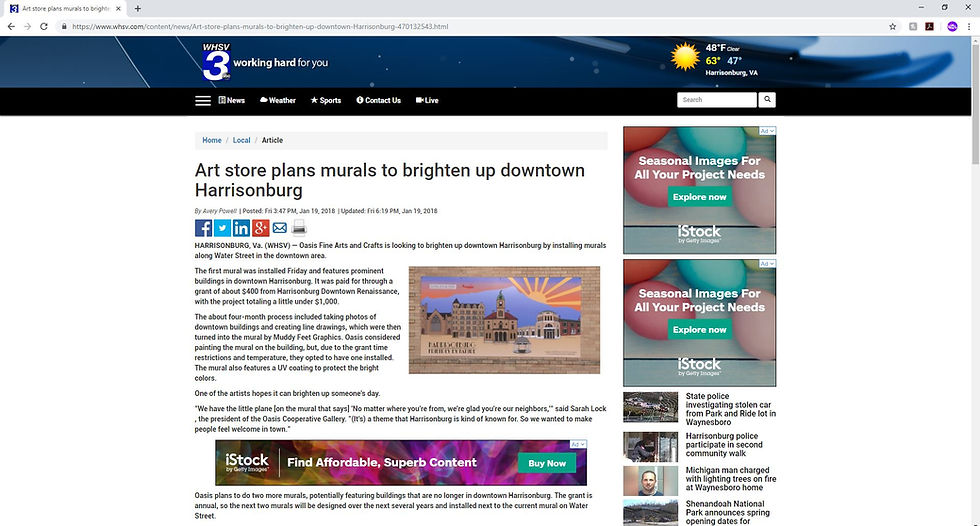The height and width of the screenshot is (526, 980).
Task: Click Explore now on second iStock ad
Action: (699, 329)
